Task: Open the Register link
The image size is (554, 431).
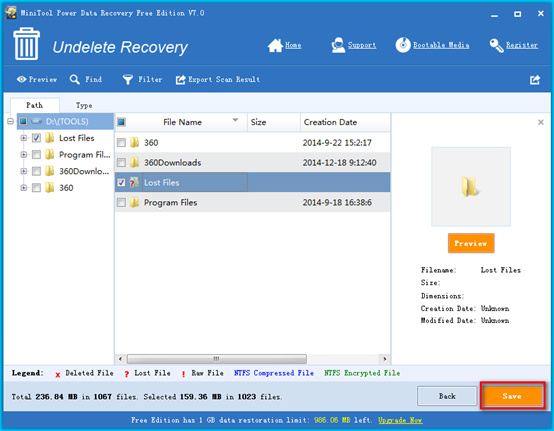Action: (x=522, y=45)
